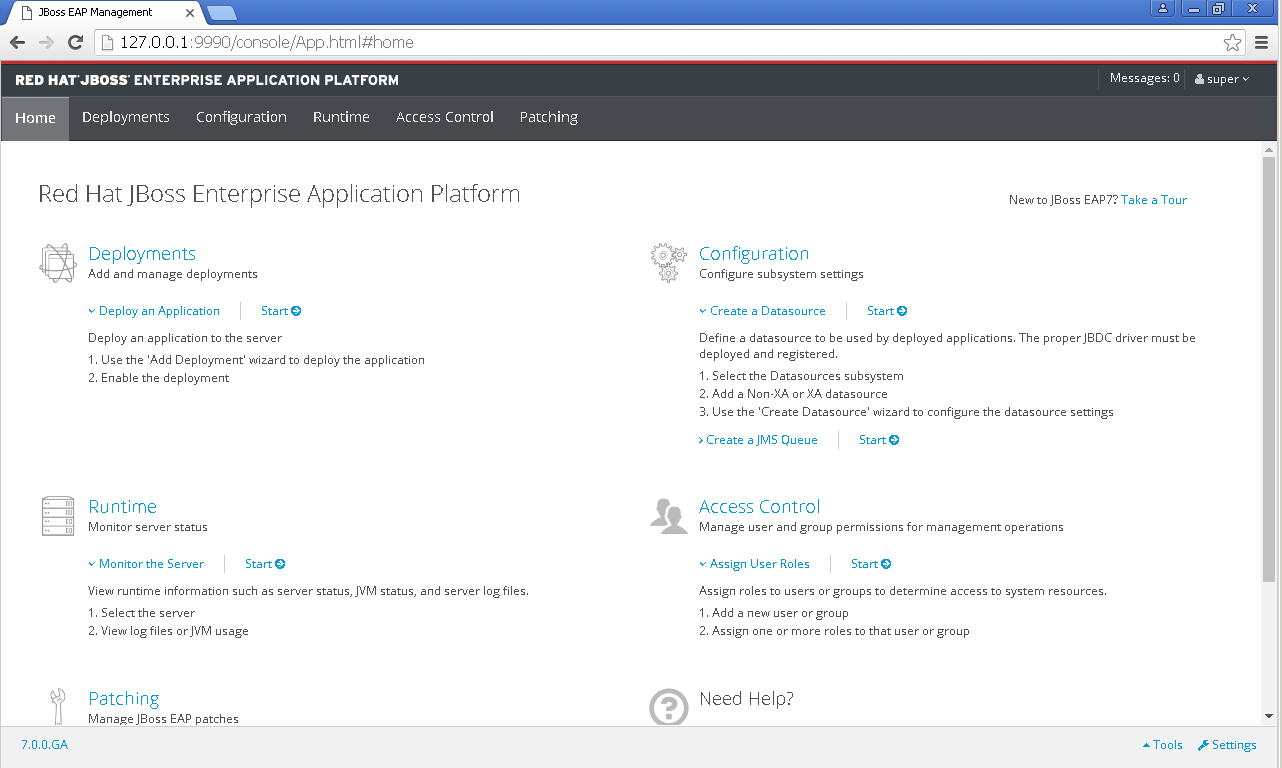Click the Messages: 0 indicator

(1144, 78)
